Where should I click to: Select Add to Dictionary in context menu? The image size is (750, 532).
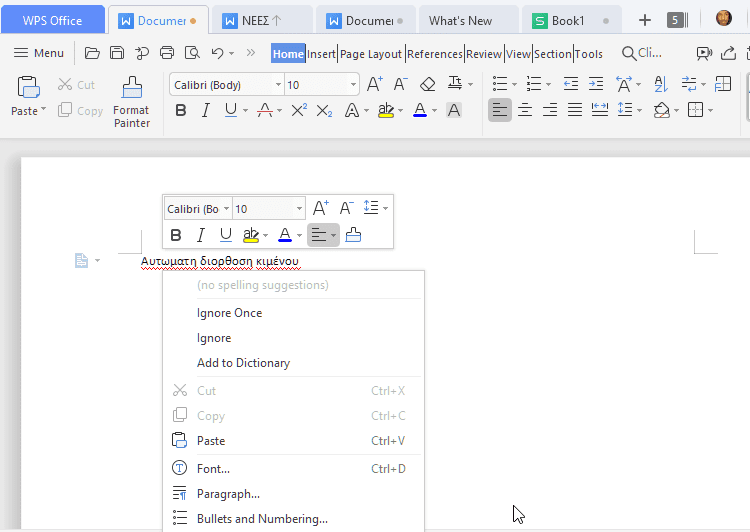(293, 363)
